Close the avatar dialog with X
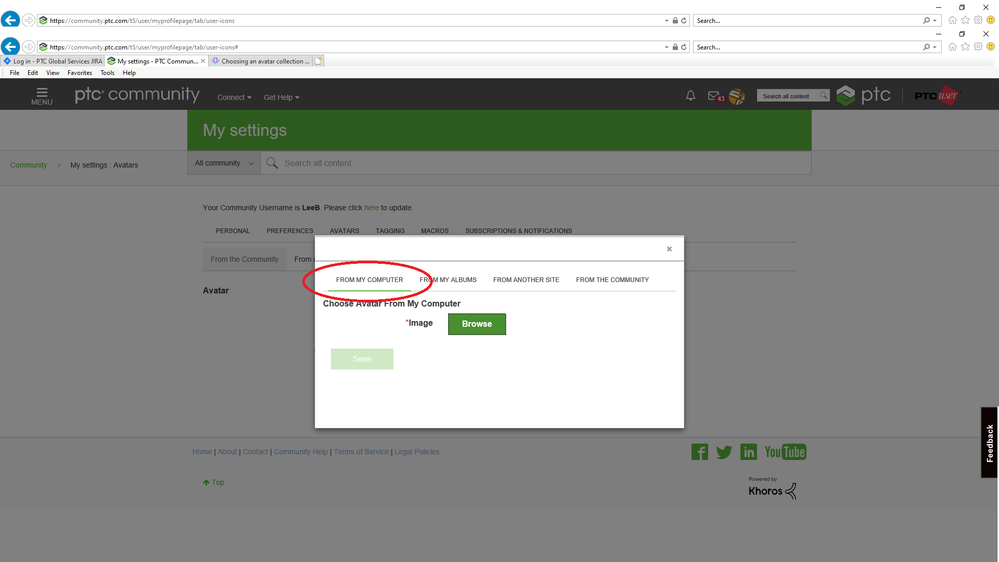Image resolution: width=999 pixels, height=562 pixels. (x=669, y=249)
